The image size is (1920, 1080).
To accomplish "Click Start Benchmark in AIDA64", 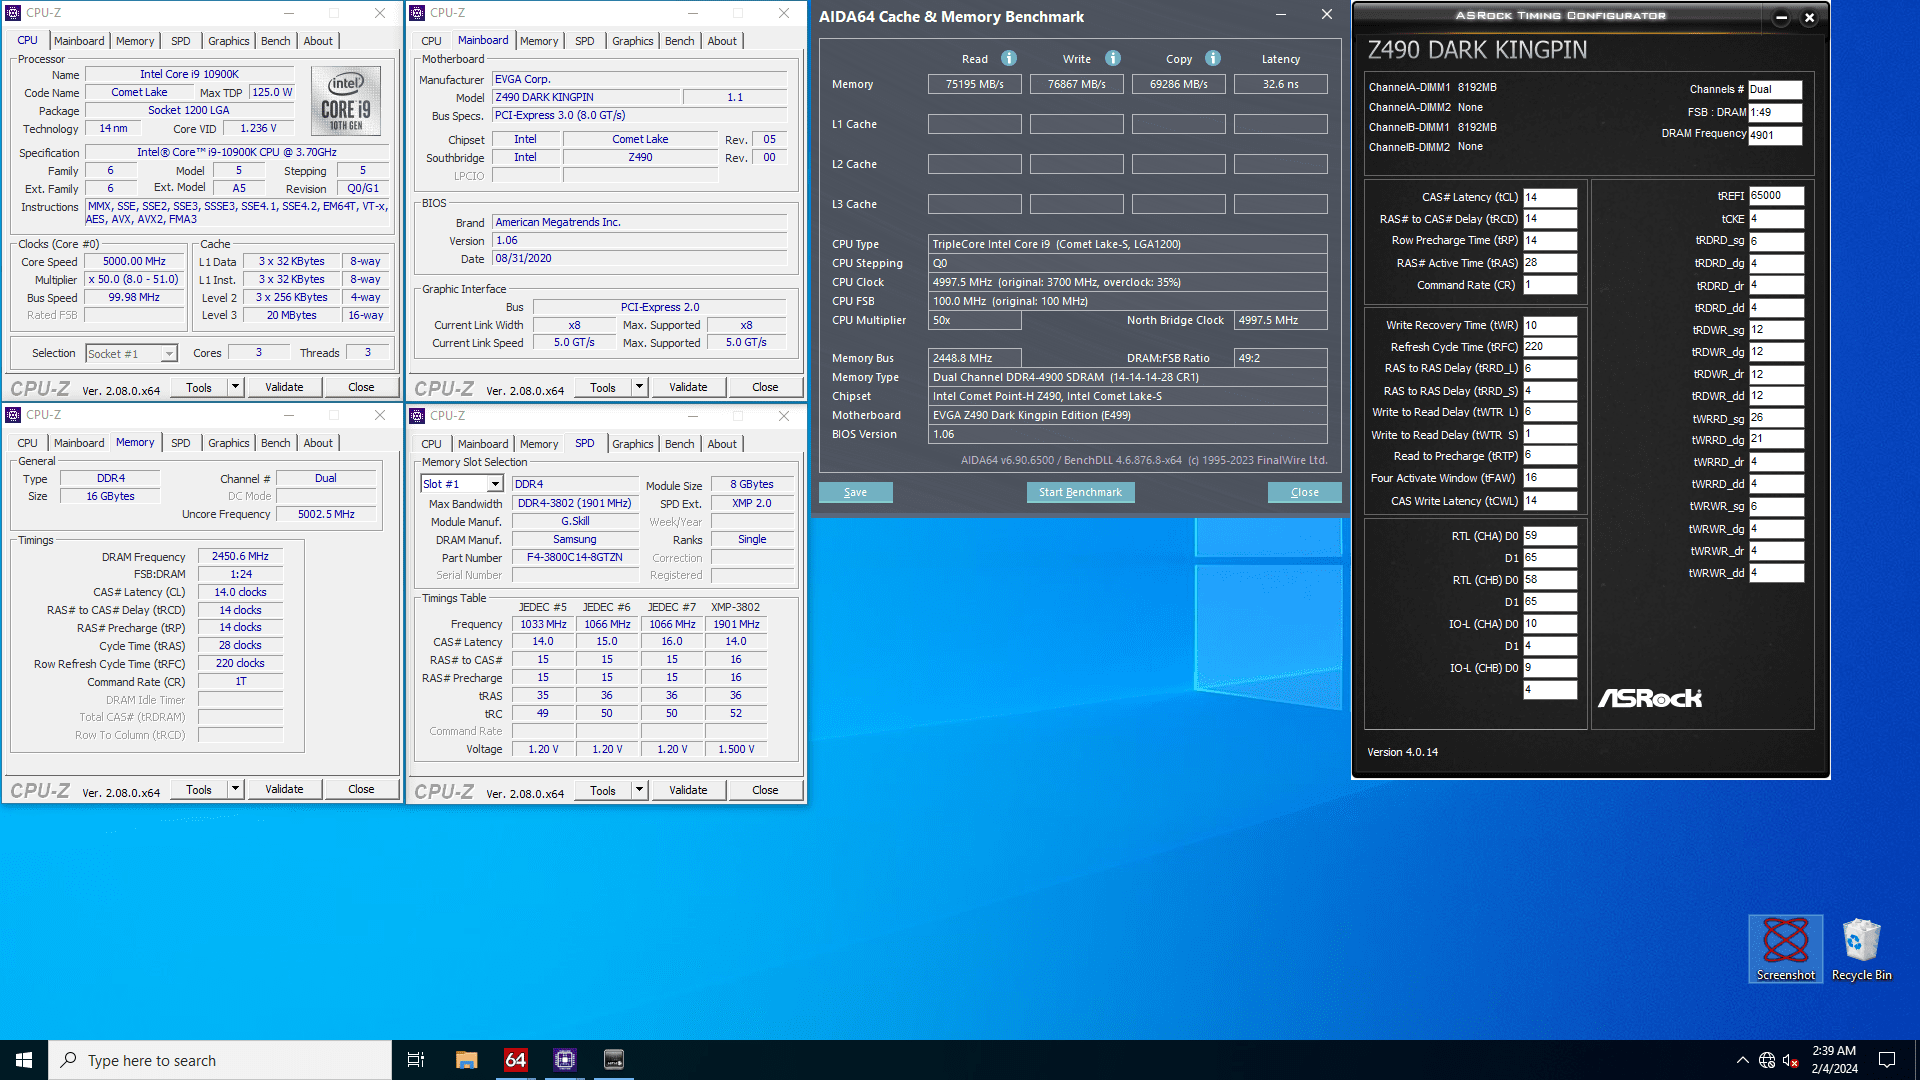I will [1080, 492].
